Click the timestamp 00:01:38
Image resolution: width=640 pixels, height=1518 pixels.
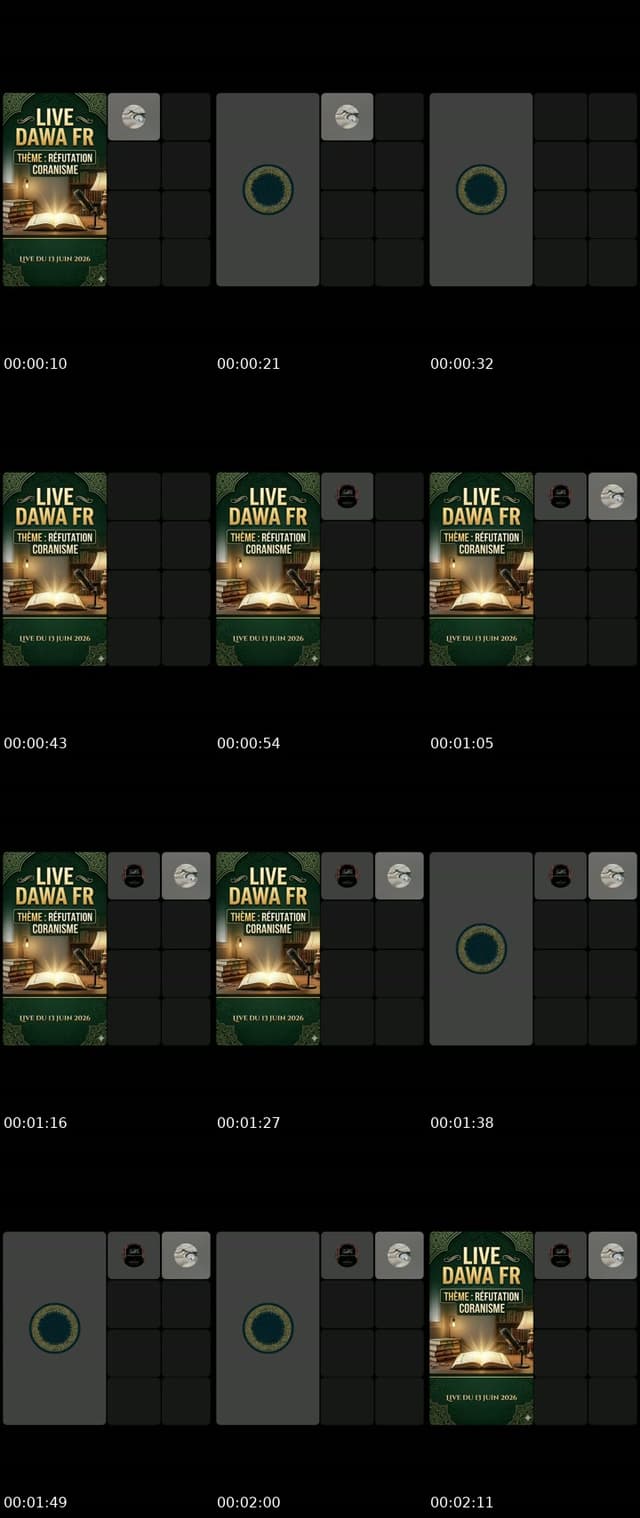(x=462, y=1123)
